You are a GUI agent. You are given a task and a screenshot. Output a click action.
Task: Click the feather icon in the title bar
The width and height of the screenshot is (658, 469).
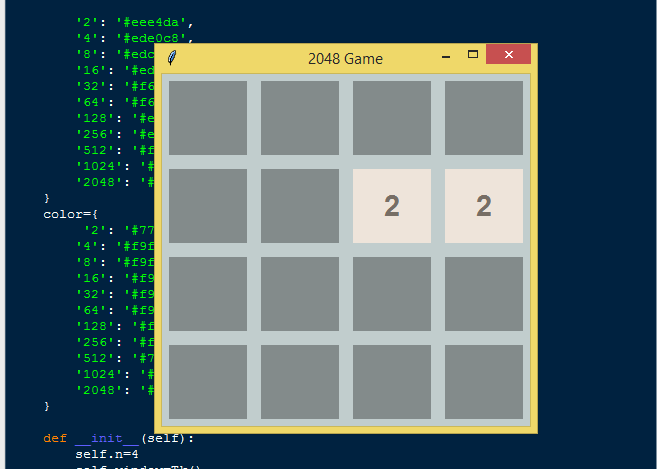pyautogui.click(x=172, y=58)
